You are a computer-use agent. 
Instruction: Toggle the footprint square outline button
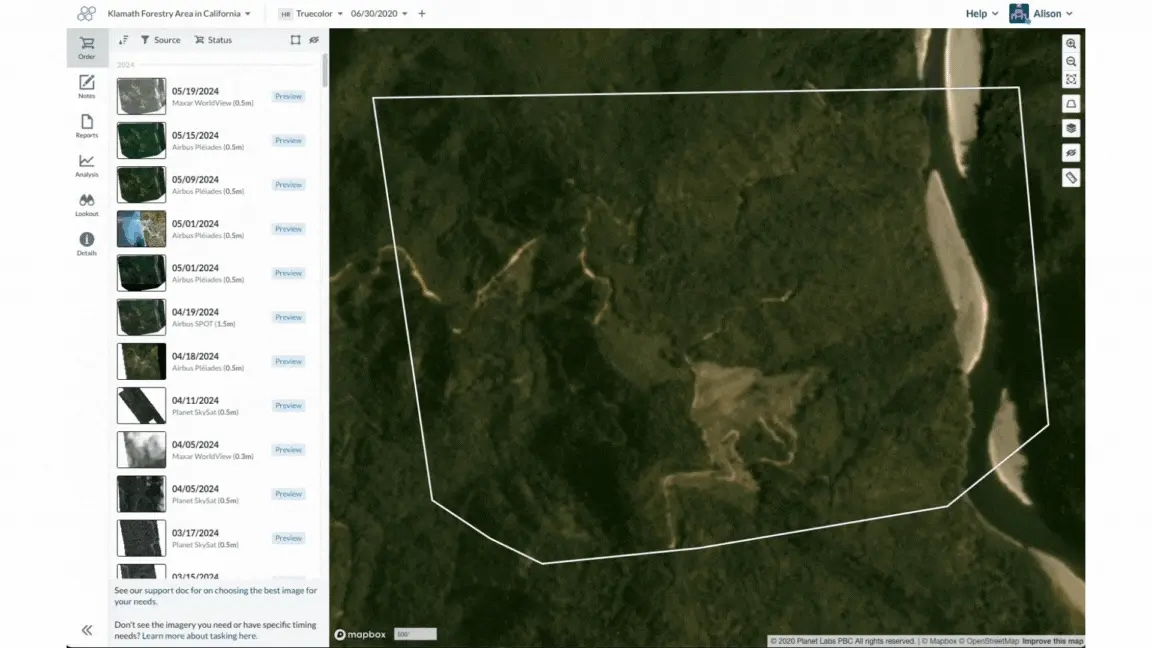click(x=295, y=40)
